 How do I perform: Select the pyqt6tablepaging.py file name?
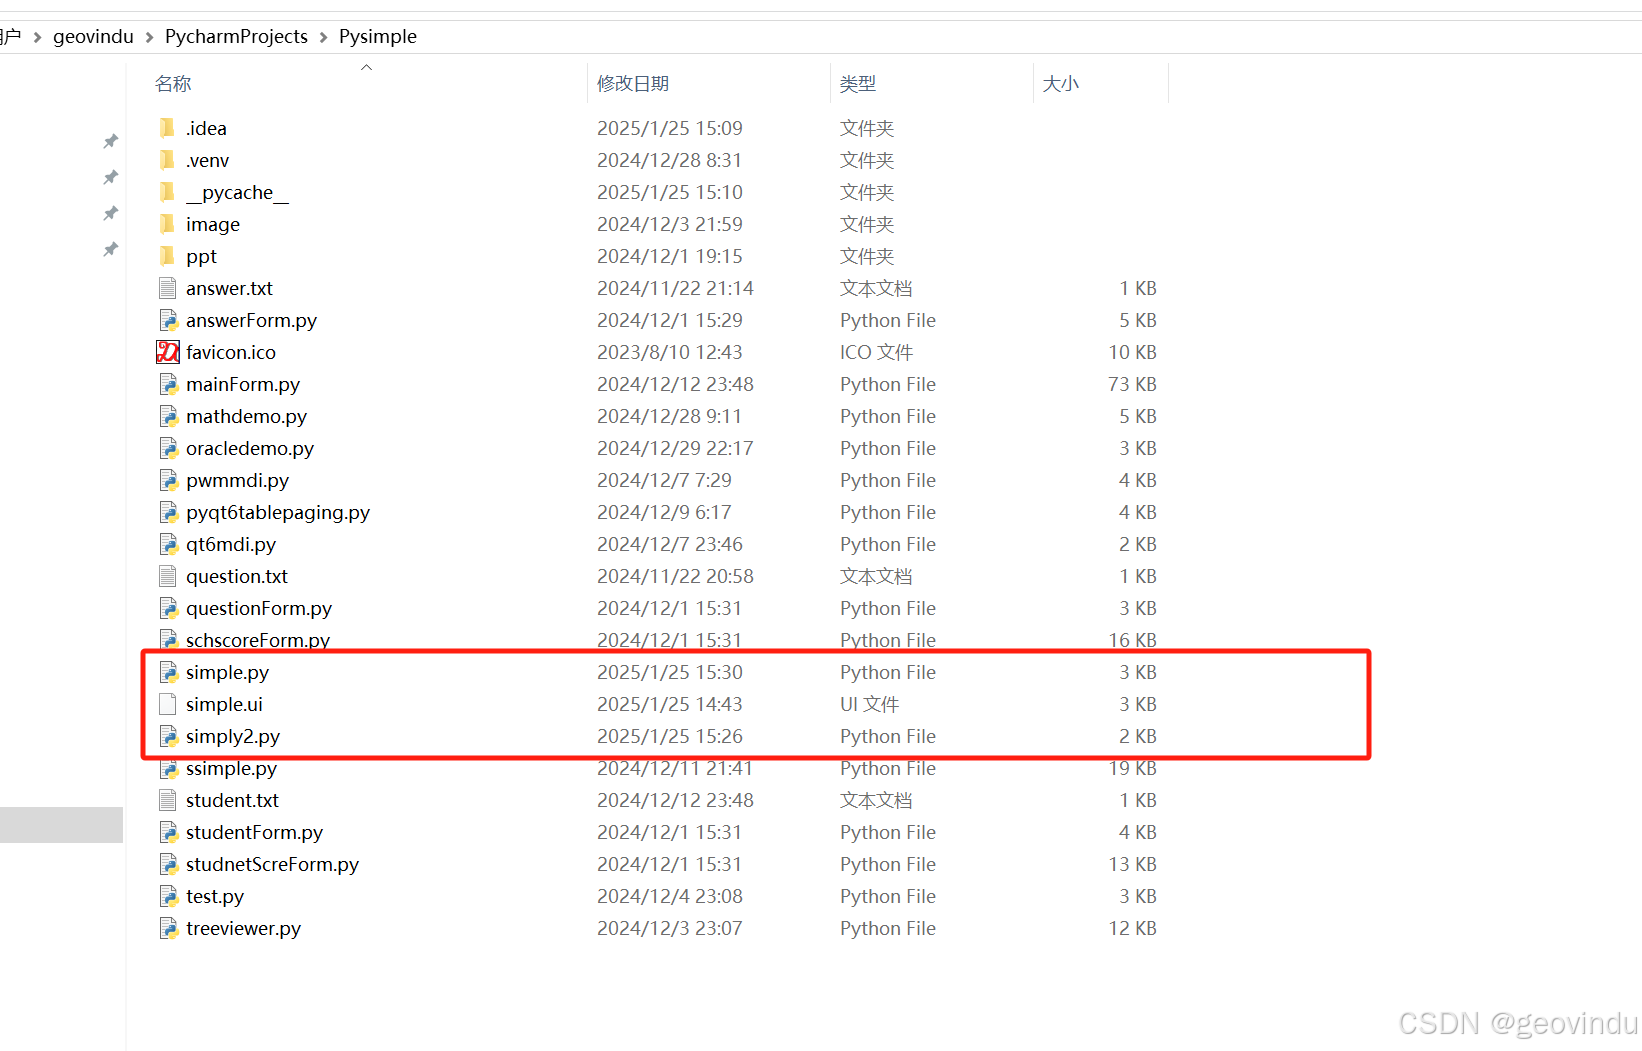pyautogui.click(x=278, y=512)
